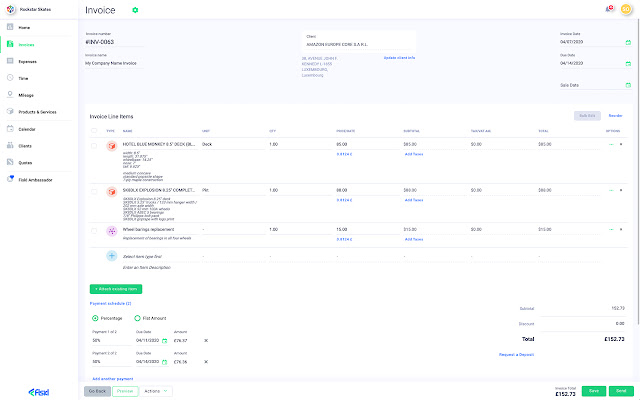Go to Expenses in the sidebar

tap(27, 61)
